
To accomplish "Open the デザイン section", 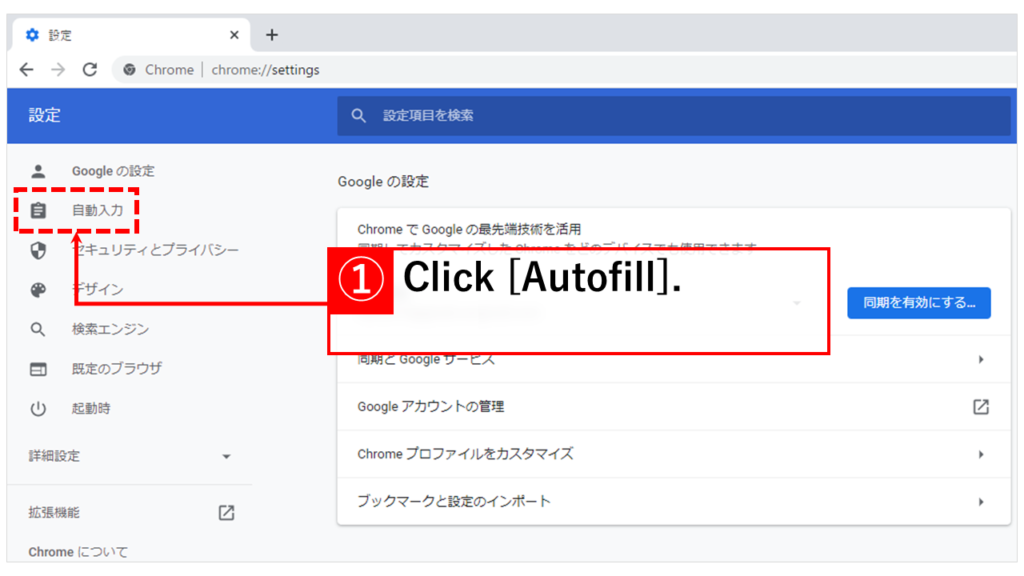I will tap(97, 289).
